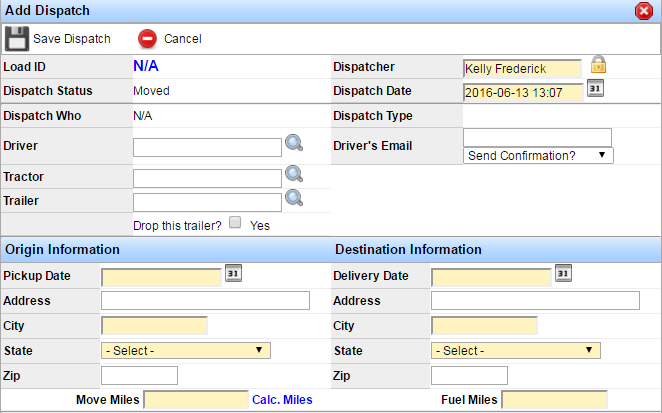Focus the Delivery Date field

(x=491, y=277)
